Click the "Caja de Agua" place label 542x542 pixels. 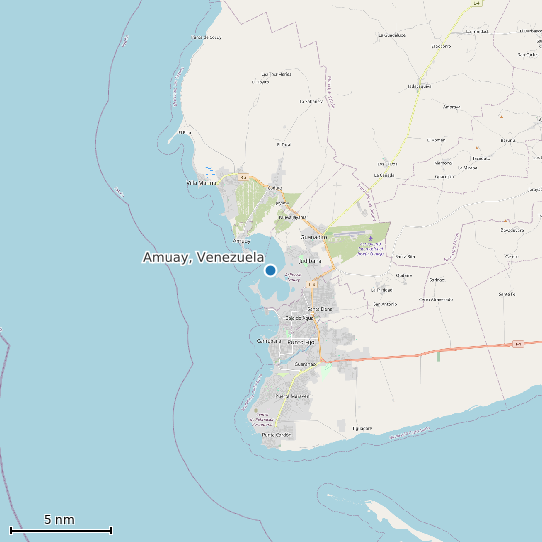pyautogui.click(x=299, y=318)
